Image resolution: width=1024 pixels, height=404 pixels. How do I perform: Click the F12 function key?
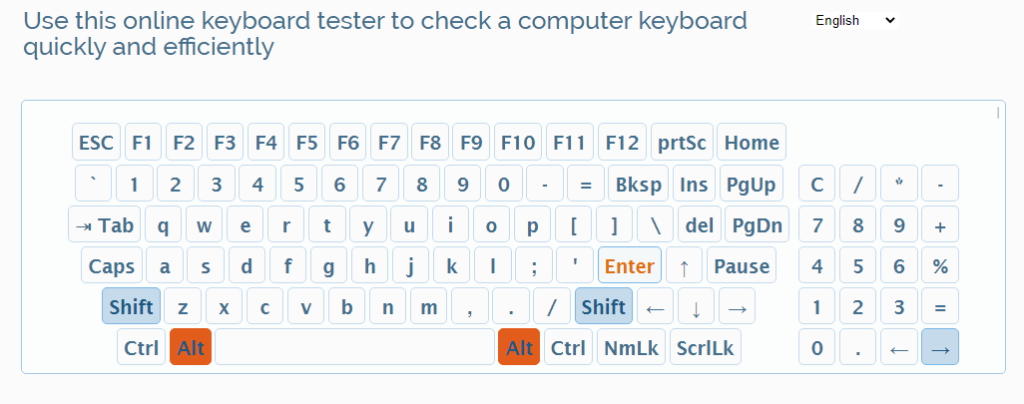click(622, 143)
